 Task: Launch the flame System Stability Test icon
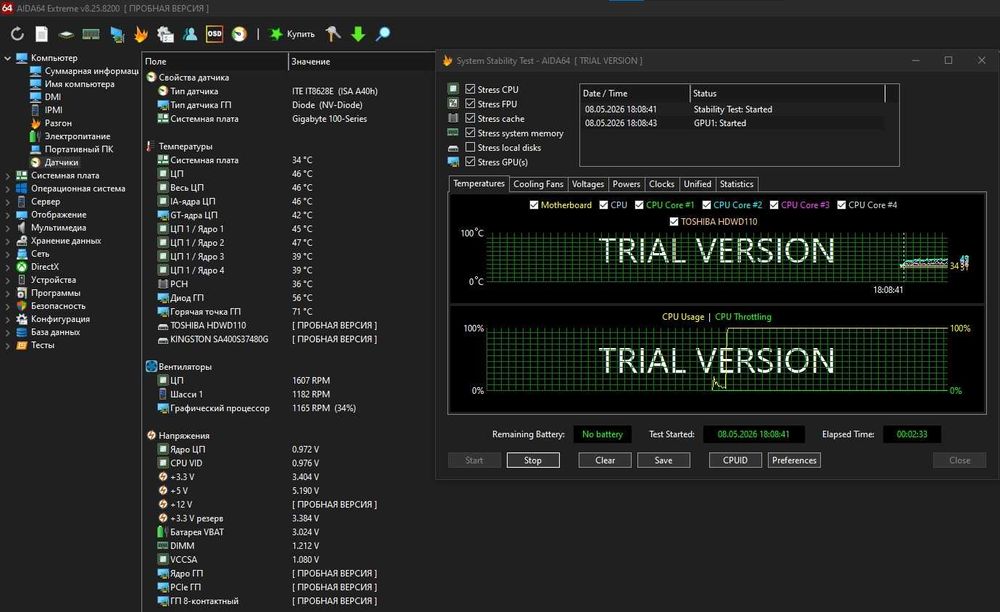(140, 34)
